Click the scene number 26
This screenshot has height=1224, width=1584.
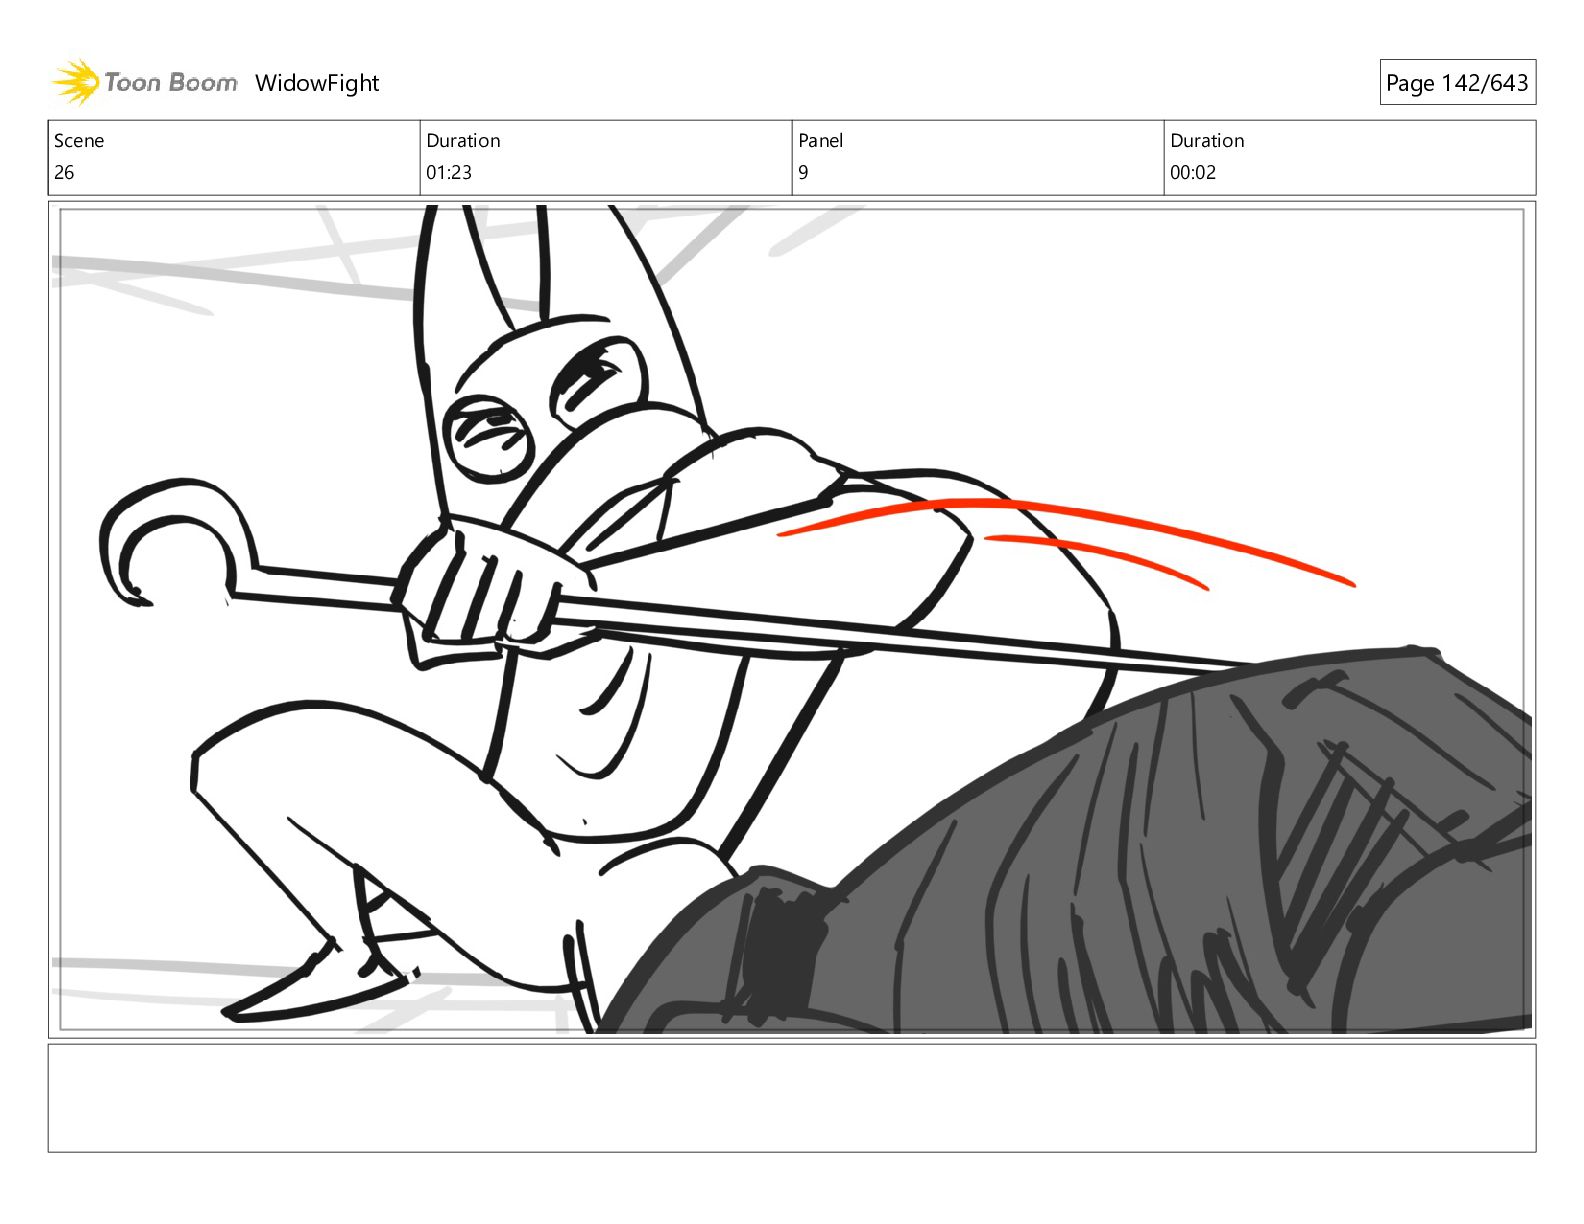coord(64,172)
